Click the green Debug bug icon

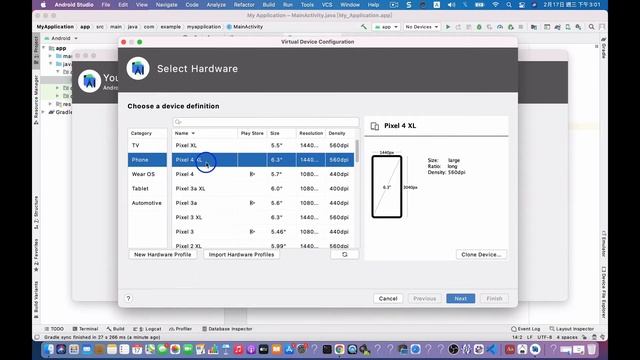tap(479, 27)
